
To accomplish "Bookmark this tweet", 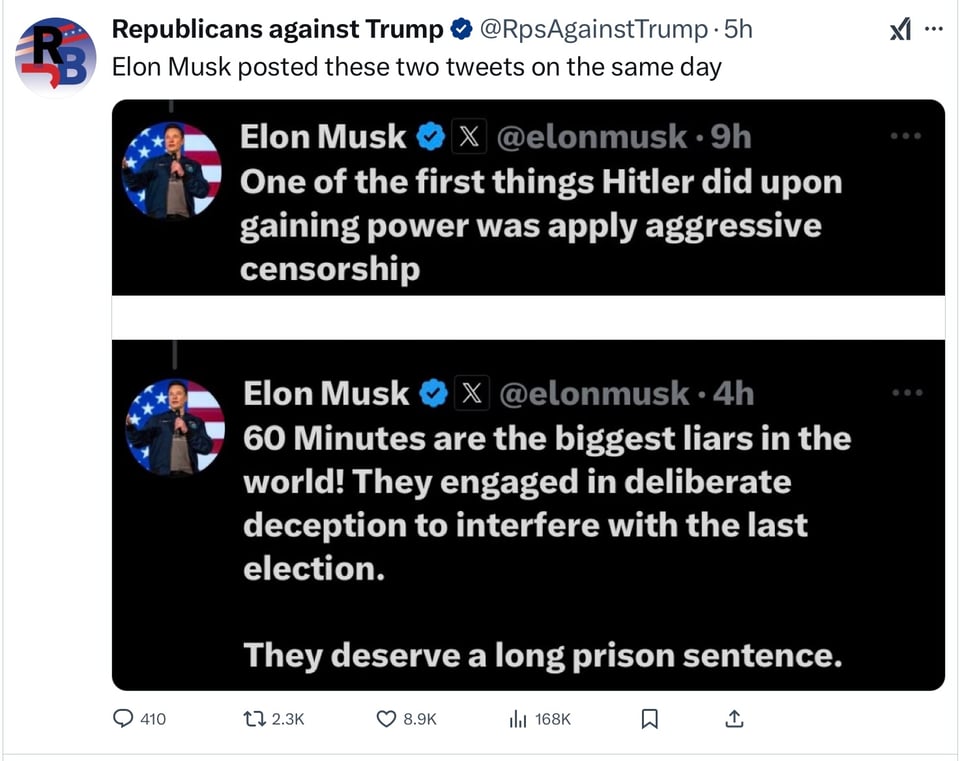I will tap(649, 718).
